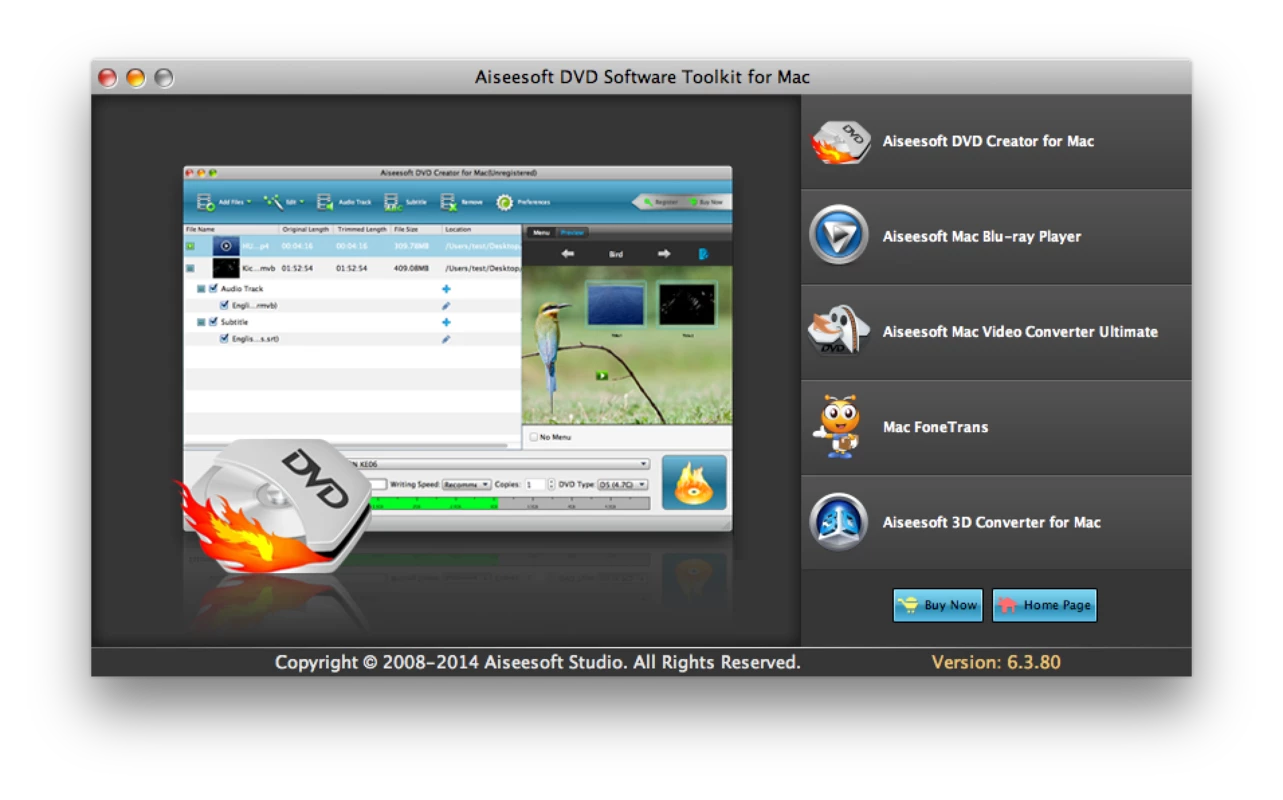Screen dimensions: 1283x800
Task: Collapse the Subtitle tree node
Action: (201, 322)
